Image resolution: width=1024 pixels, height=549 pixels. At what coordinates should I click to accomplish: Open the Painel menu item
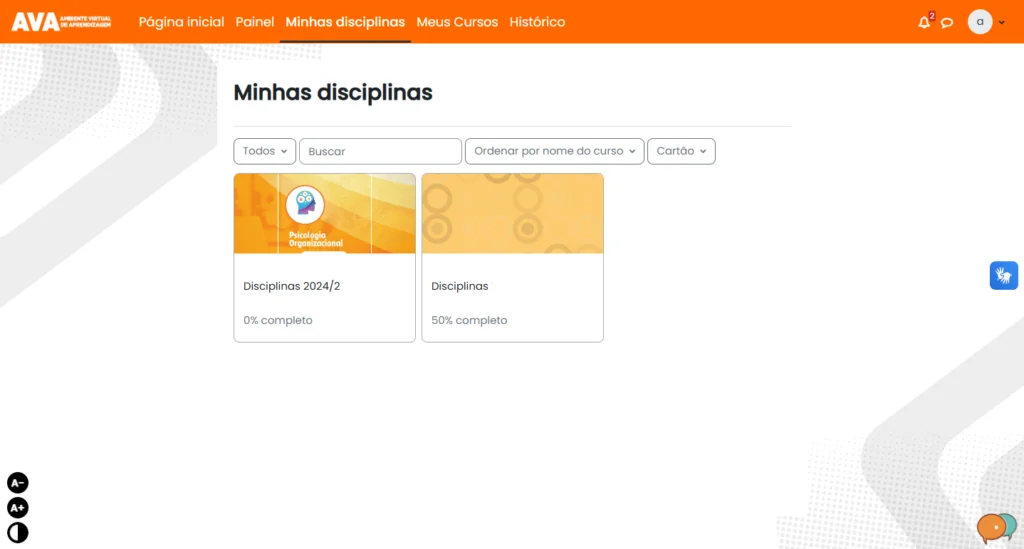255,22
